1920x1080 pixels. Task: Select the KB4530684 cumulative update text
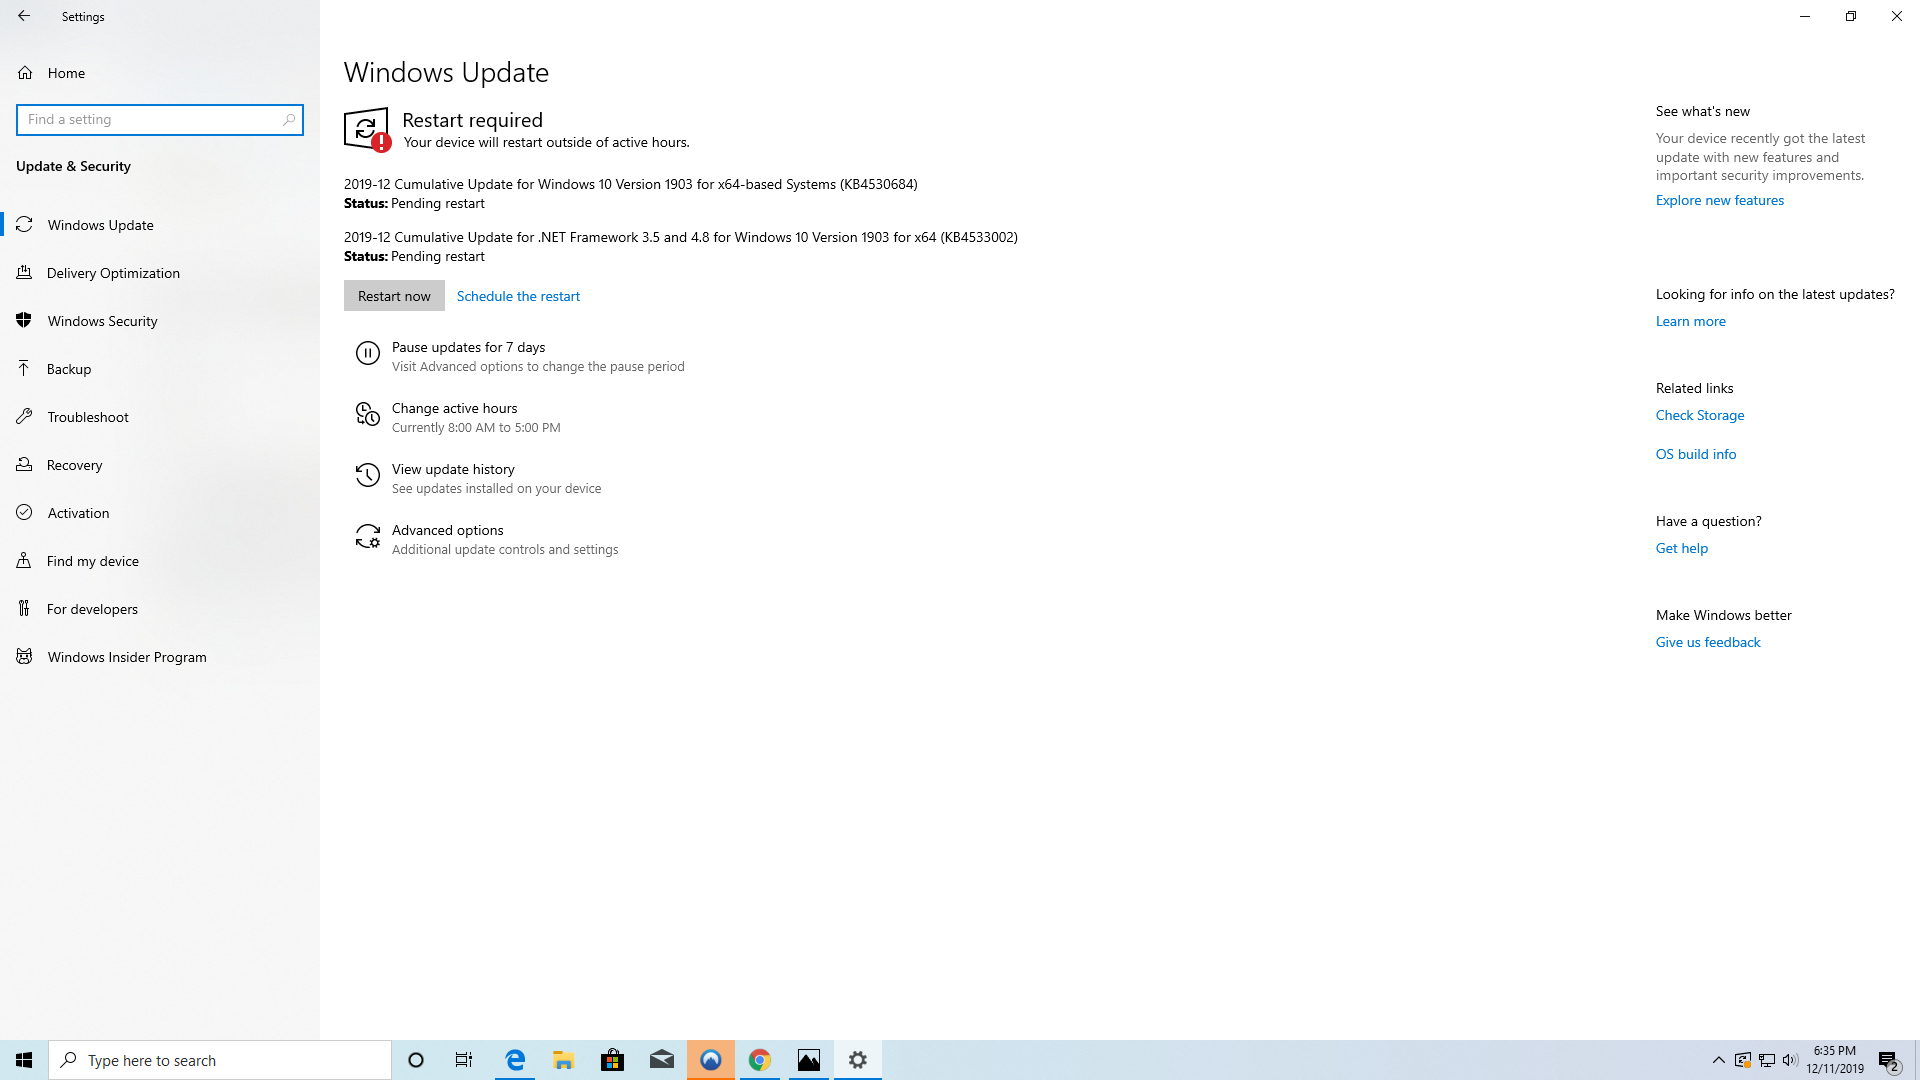(630, 184)
